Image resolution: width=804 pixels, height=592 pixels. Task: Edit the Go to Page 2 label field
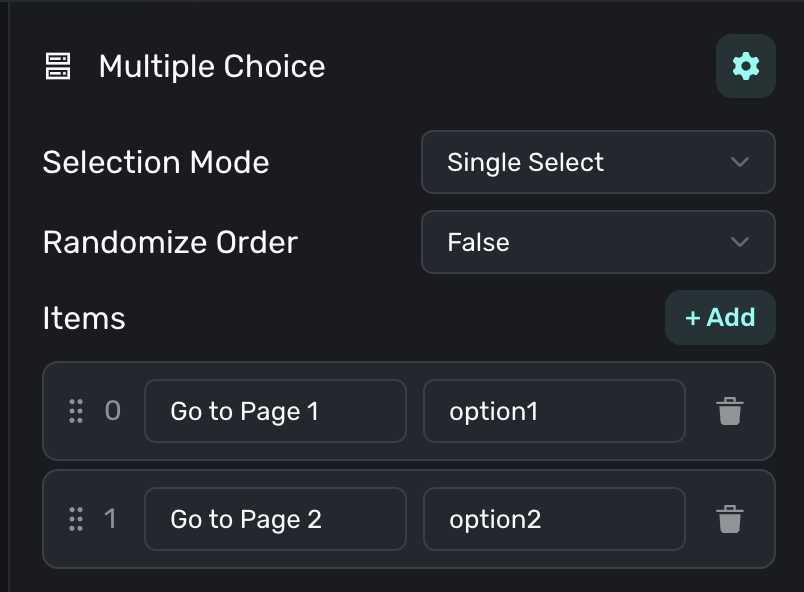275,519
